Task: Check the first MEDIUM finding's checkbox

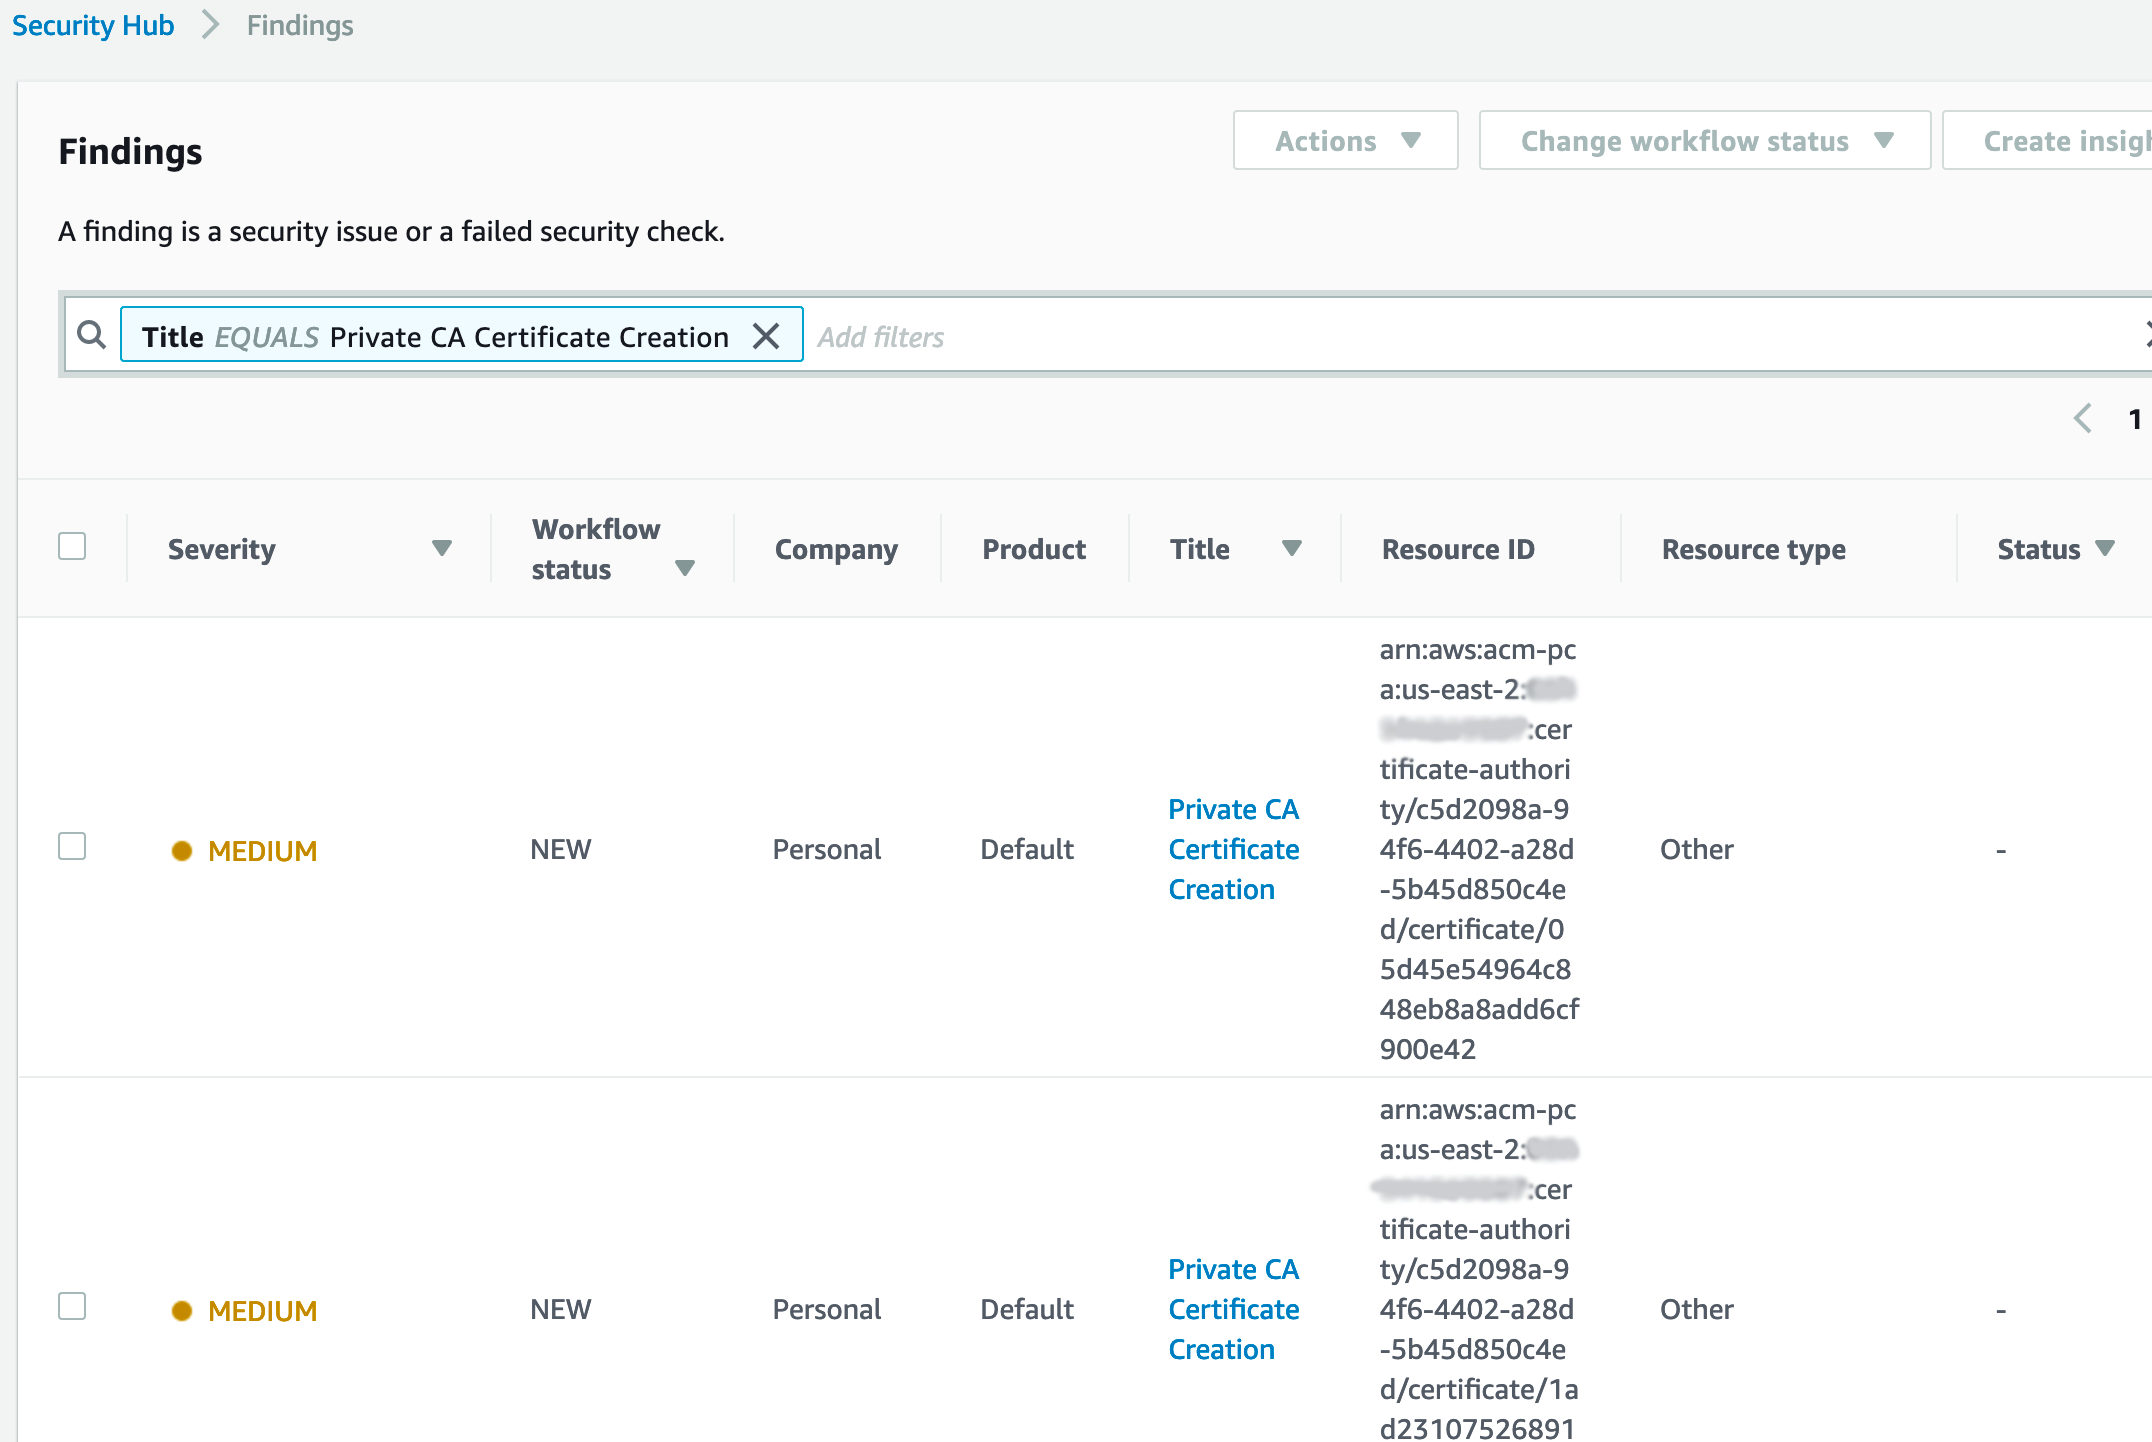Action: pos(71,847)
